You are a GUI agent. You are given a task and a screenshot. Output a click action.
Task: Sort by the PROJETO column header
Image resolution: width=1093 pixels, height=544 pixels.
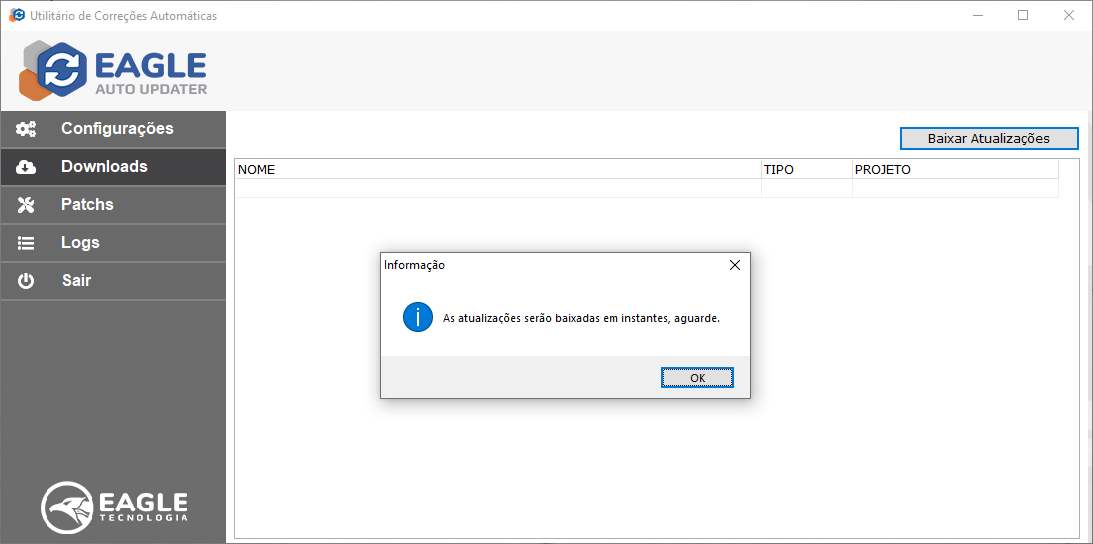pos(955,169)
